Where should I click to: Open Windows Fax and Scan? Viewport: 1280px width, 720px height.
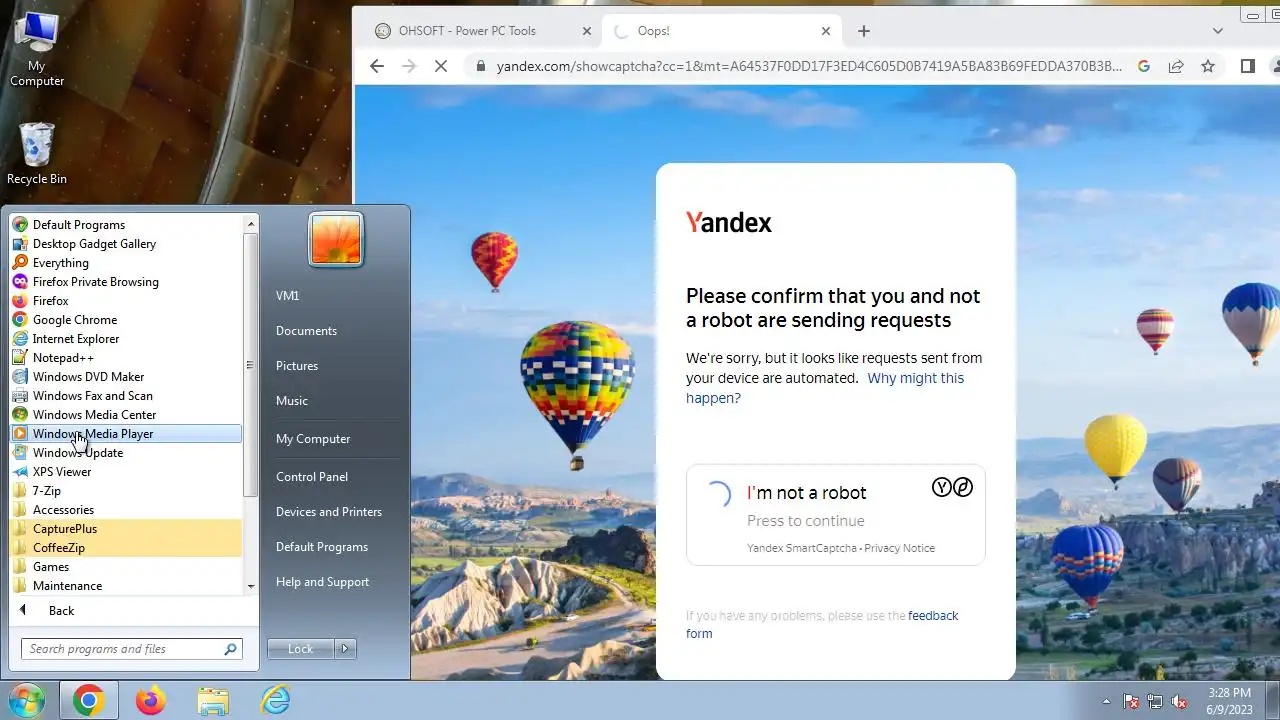[125, 396]
